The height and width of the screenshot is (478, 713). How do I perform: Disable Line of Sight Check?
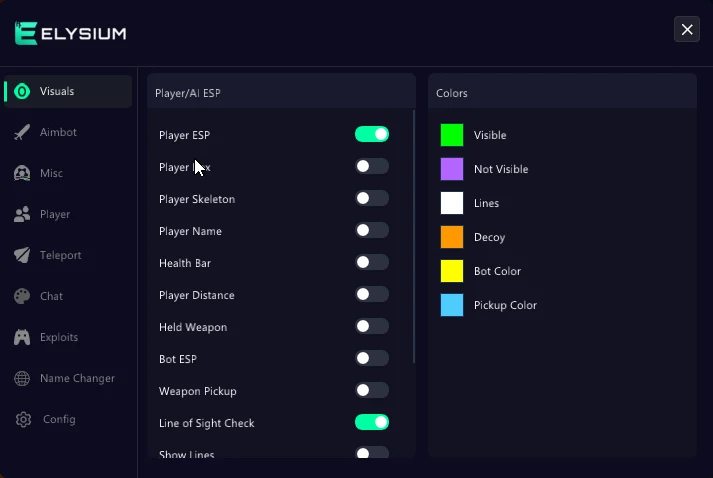372,422
